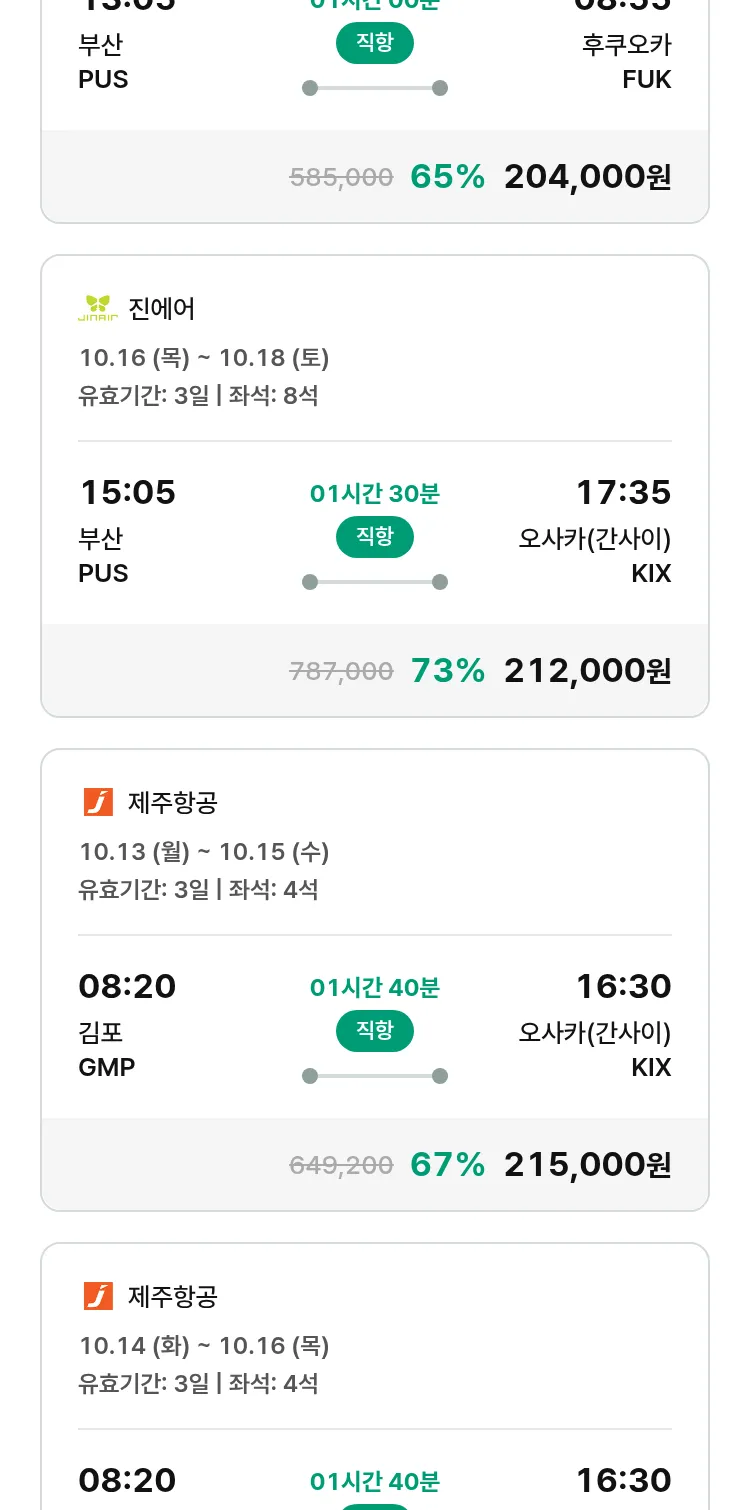750x1510 pixels.
Task: Select the 204,000원 Fukuoka fare
Action: [x=587, y=177]
